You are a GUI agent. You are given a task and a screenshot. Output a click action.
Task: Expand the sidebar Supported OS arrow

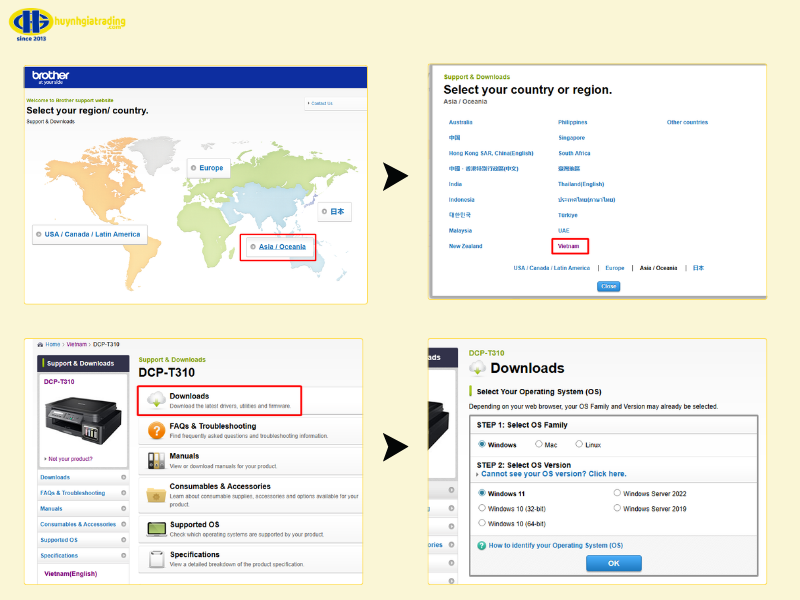[123, 540]
